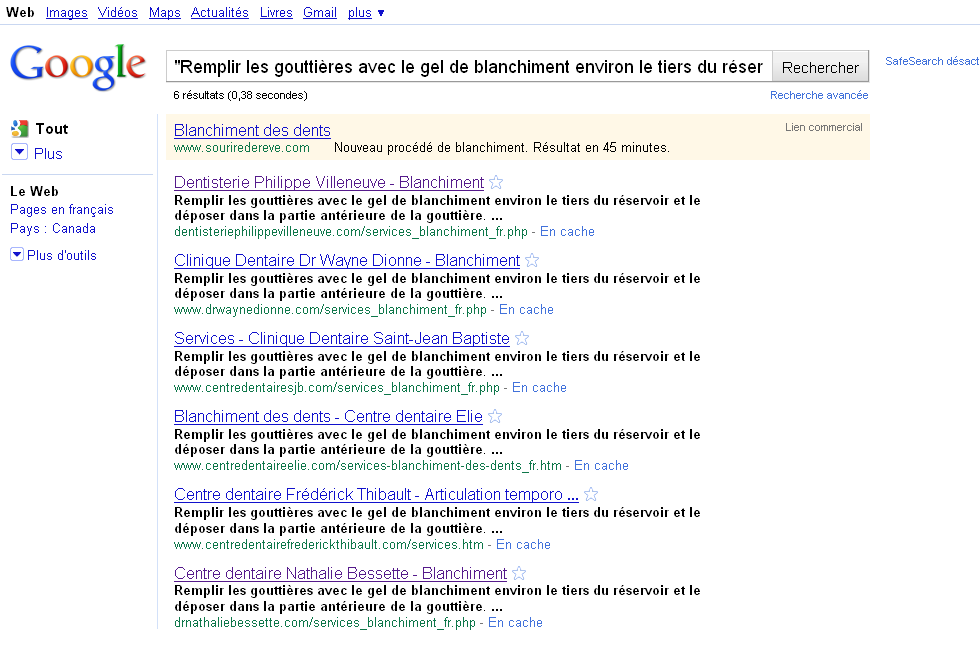Open the plus dropdown in top navigation

point(366,12)
